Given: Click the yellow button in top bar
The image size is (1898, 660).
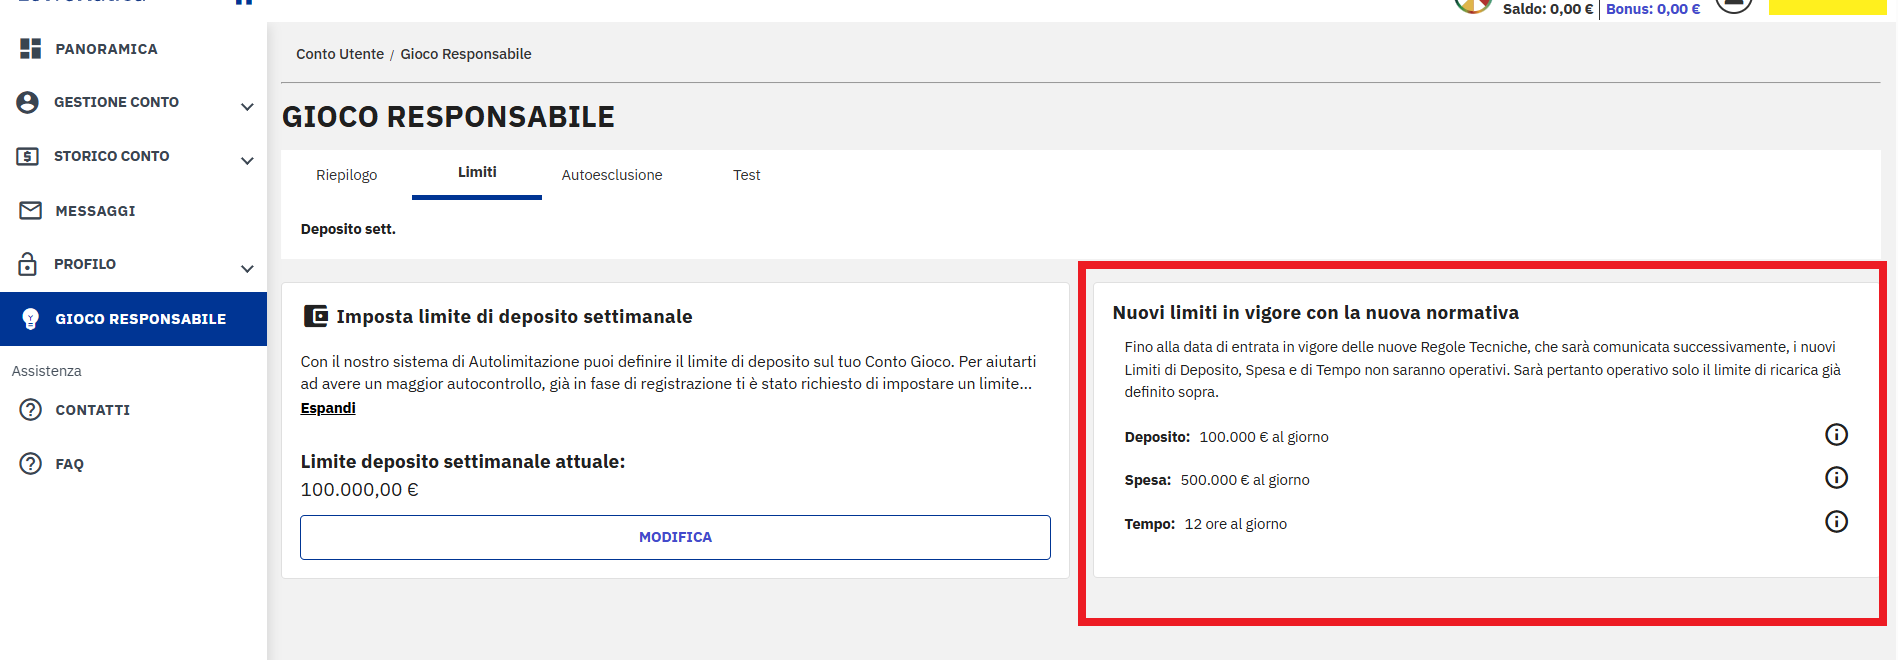Looking at the screenshot, I should [1827, 7].
